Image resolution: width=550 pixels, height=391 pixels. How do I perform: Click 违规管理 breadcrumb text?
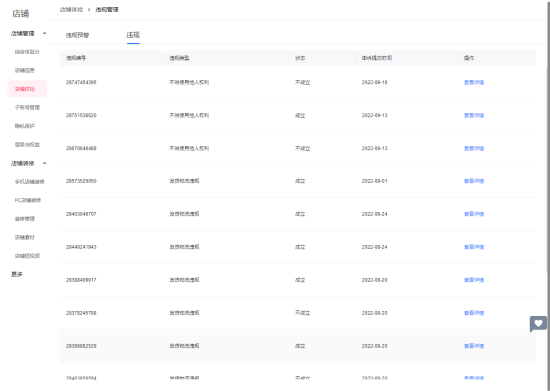tap(107, 9)
